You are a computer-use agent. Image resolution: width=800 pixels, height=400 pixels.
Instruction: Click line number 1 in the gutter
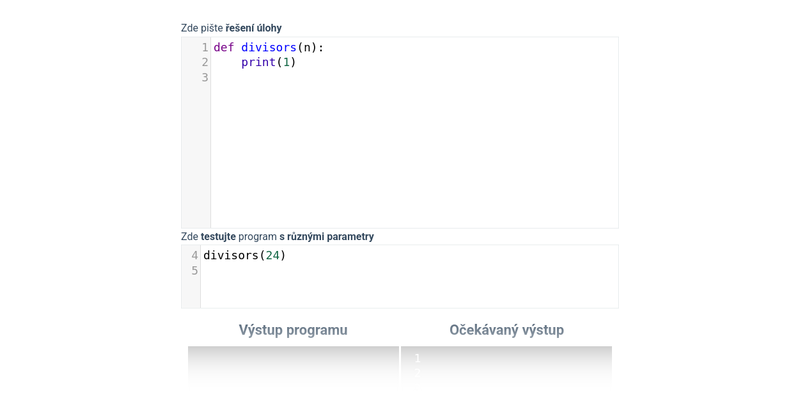pyautogui.click(x=204, y=47)
